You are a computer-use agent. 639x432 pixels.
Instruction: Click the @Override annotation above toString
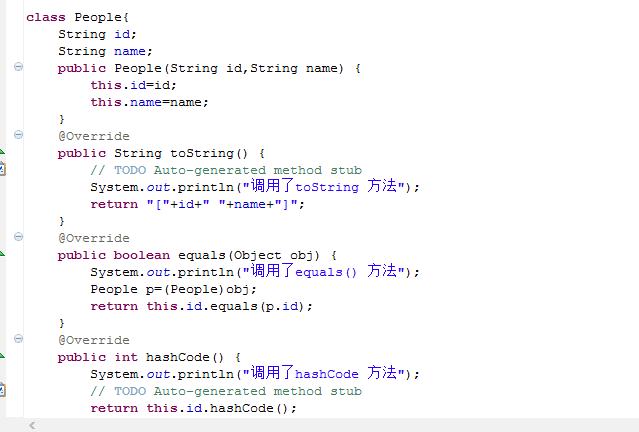coord(94,136)
